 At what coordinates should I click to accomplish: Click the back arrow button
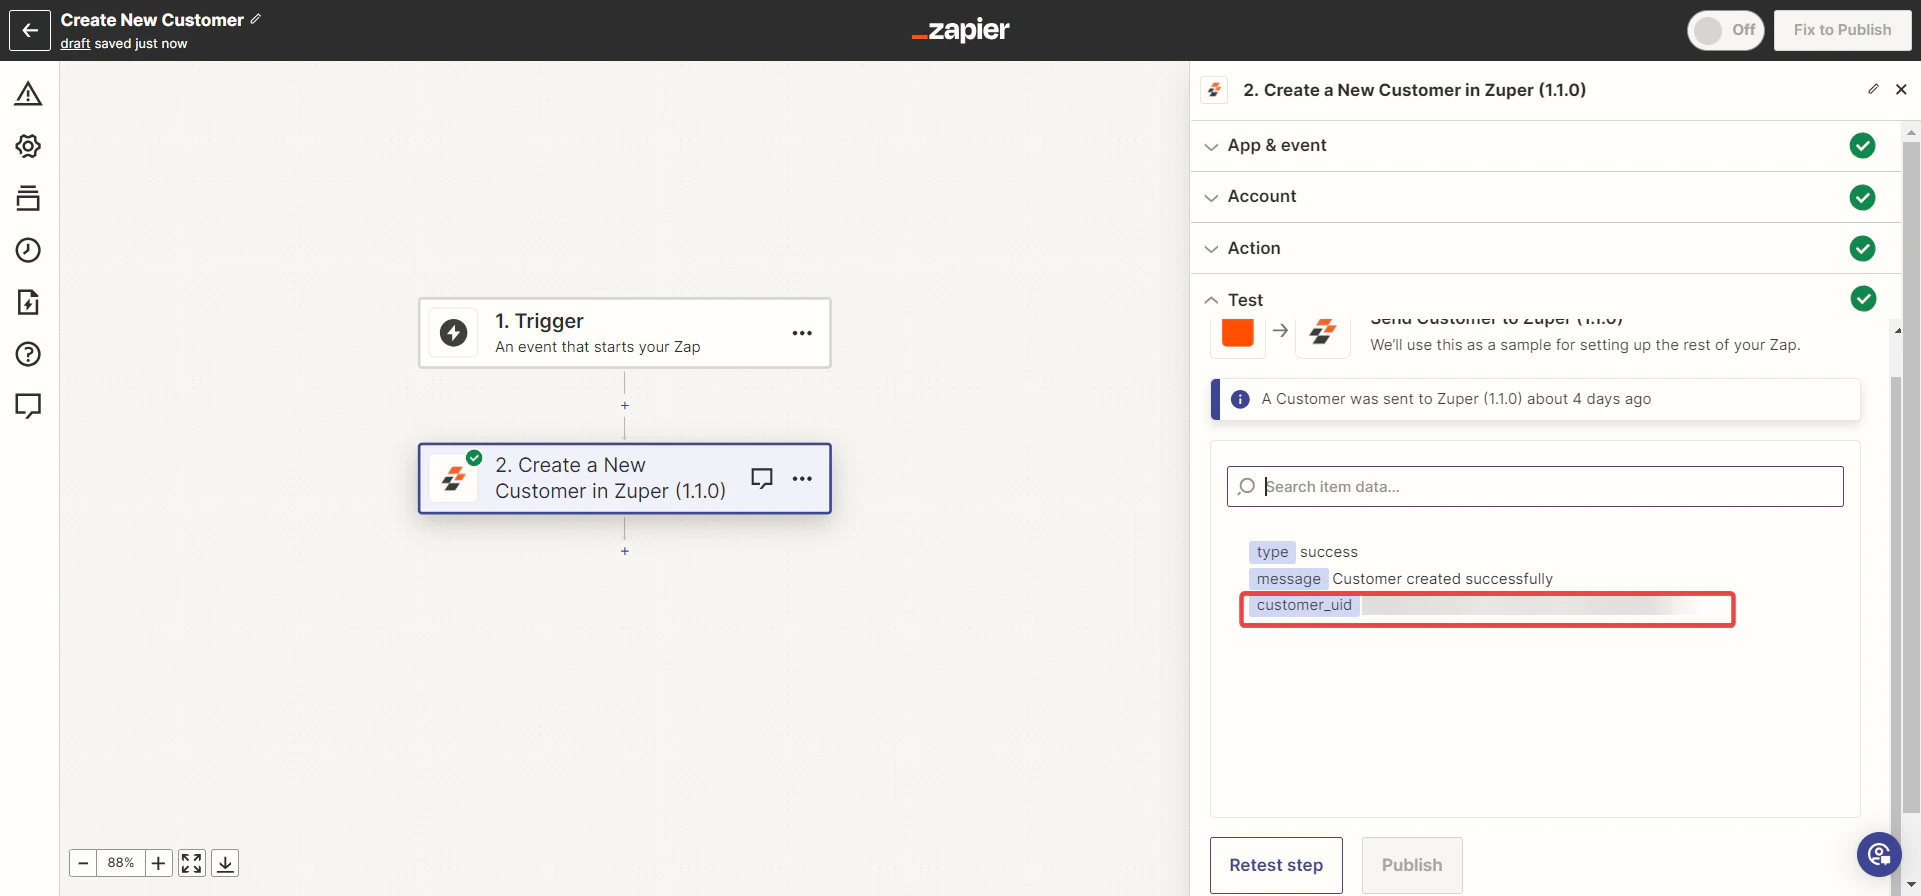(x=30, y=30)
